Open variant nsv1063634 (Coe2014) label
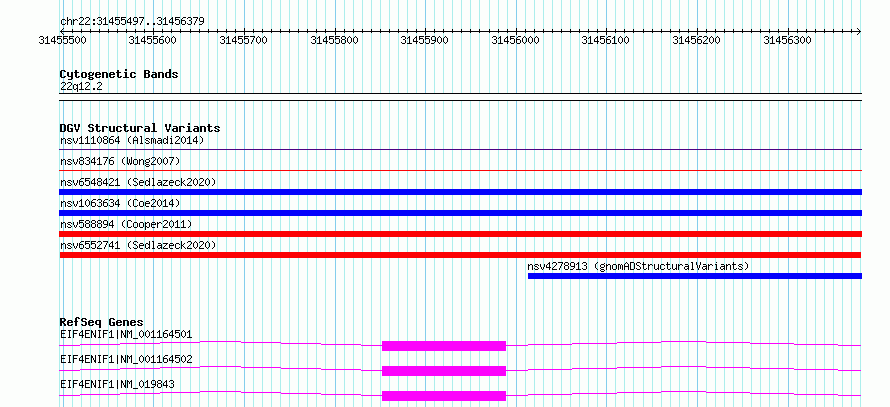890x407 pixels. pos(120,203)
